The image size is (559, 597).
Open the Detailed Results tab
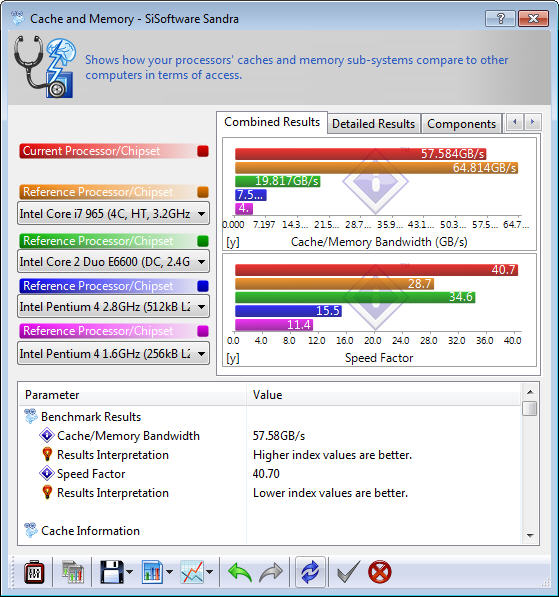373,124
